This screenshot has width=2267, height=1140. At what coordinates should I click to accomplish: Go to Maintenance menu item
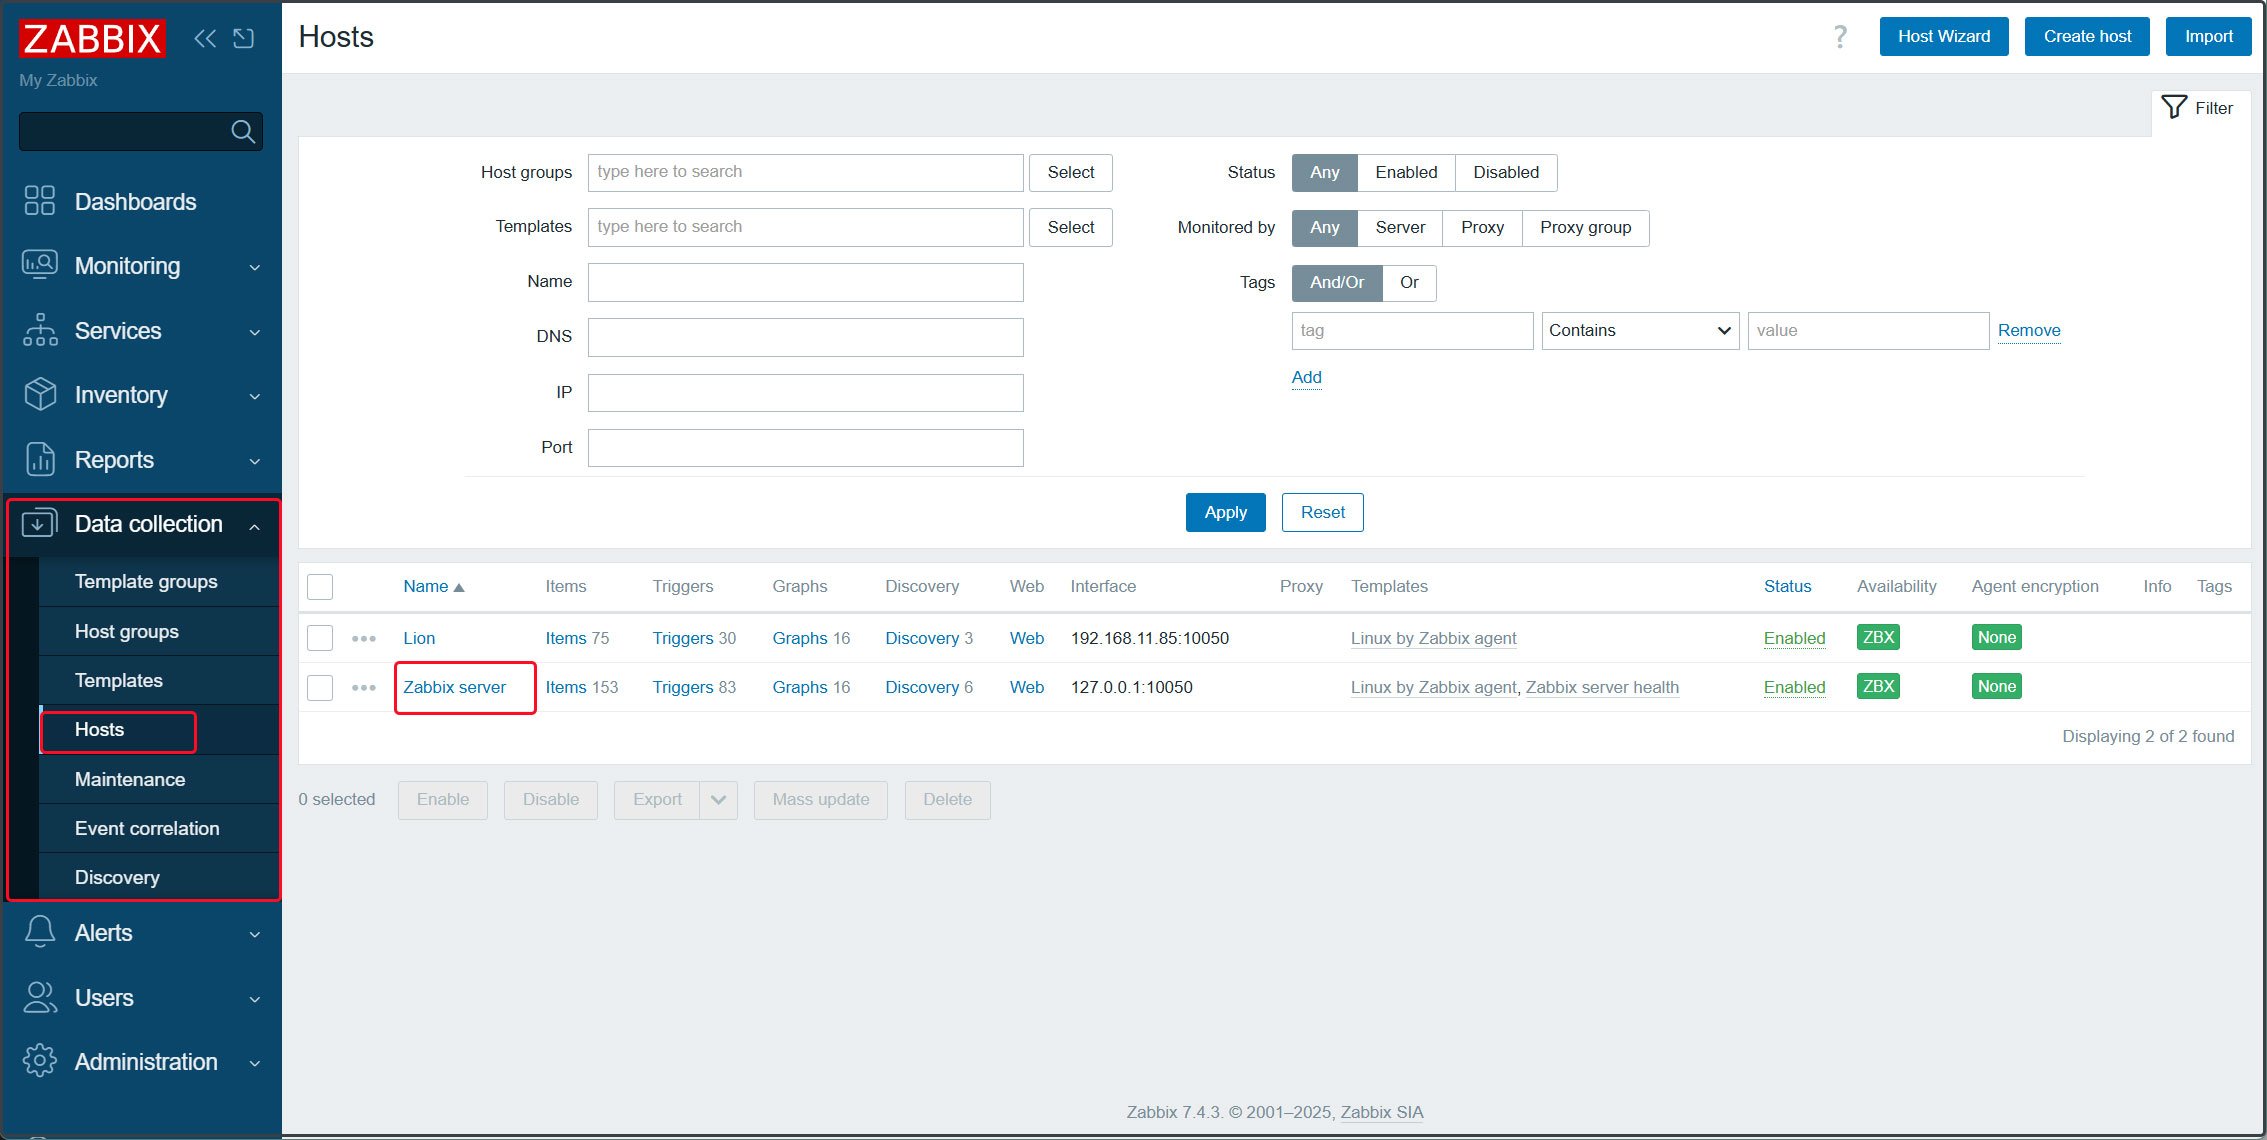[x=129, y=779]
